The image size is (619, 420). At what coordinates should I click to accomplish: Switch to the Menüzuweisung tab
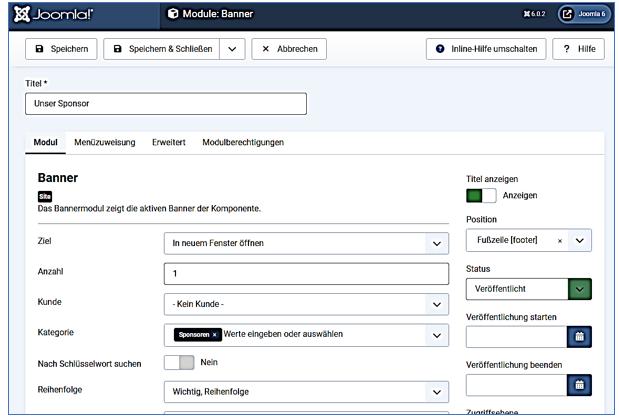coord(105,143)
